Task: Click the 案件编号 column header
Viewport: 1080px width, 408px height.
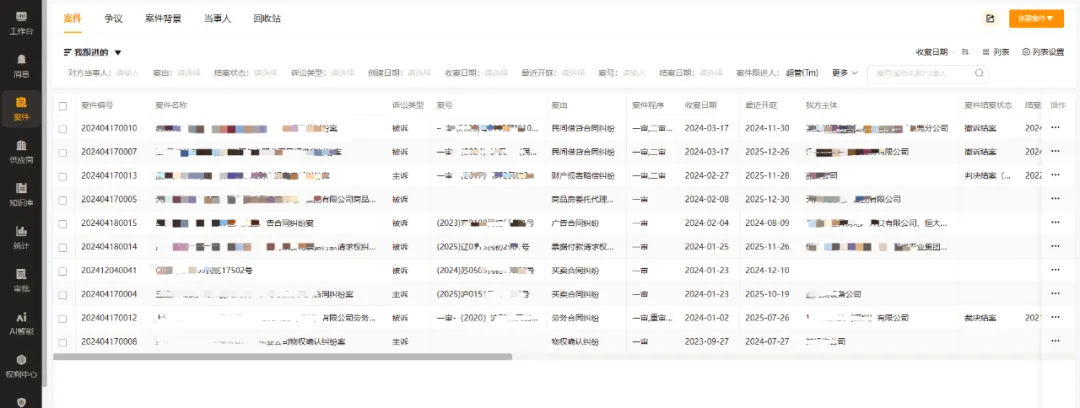Action: (97, 106)
